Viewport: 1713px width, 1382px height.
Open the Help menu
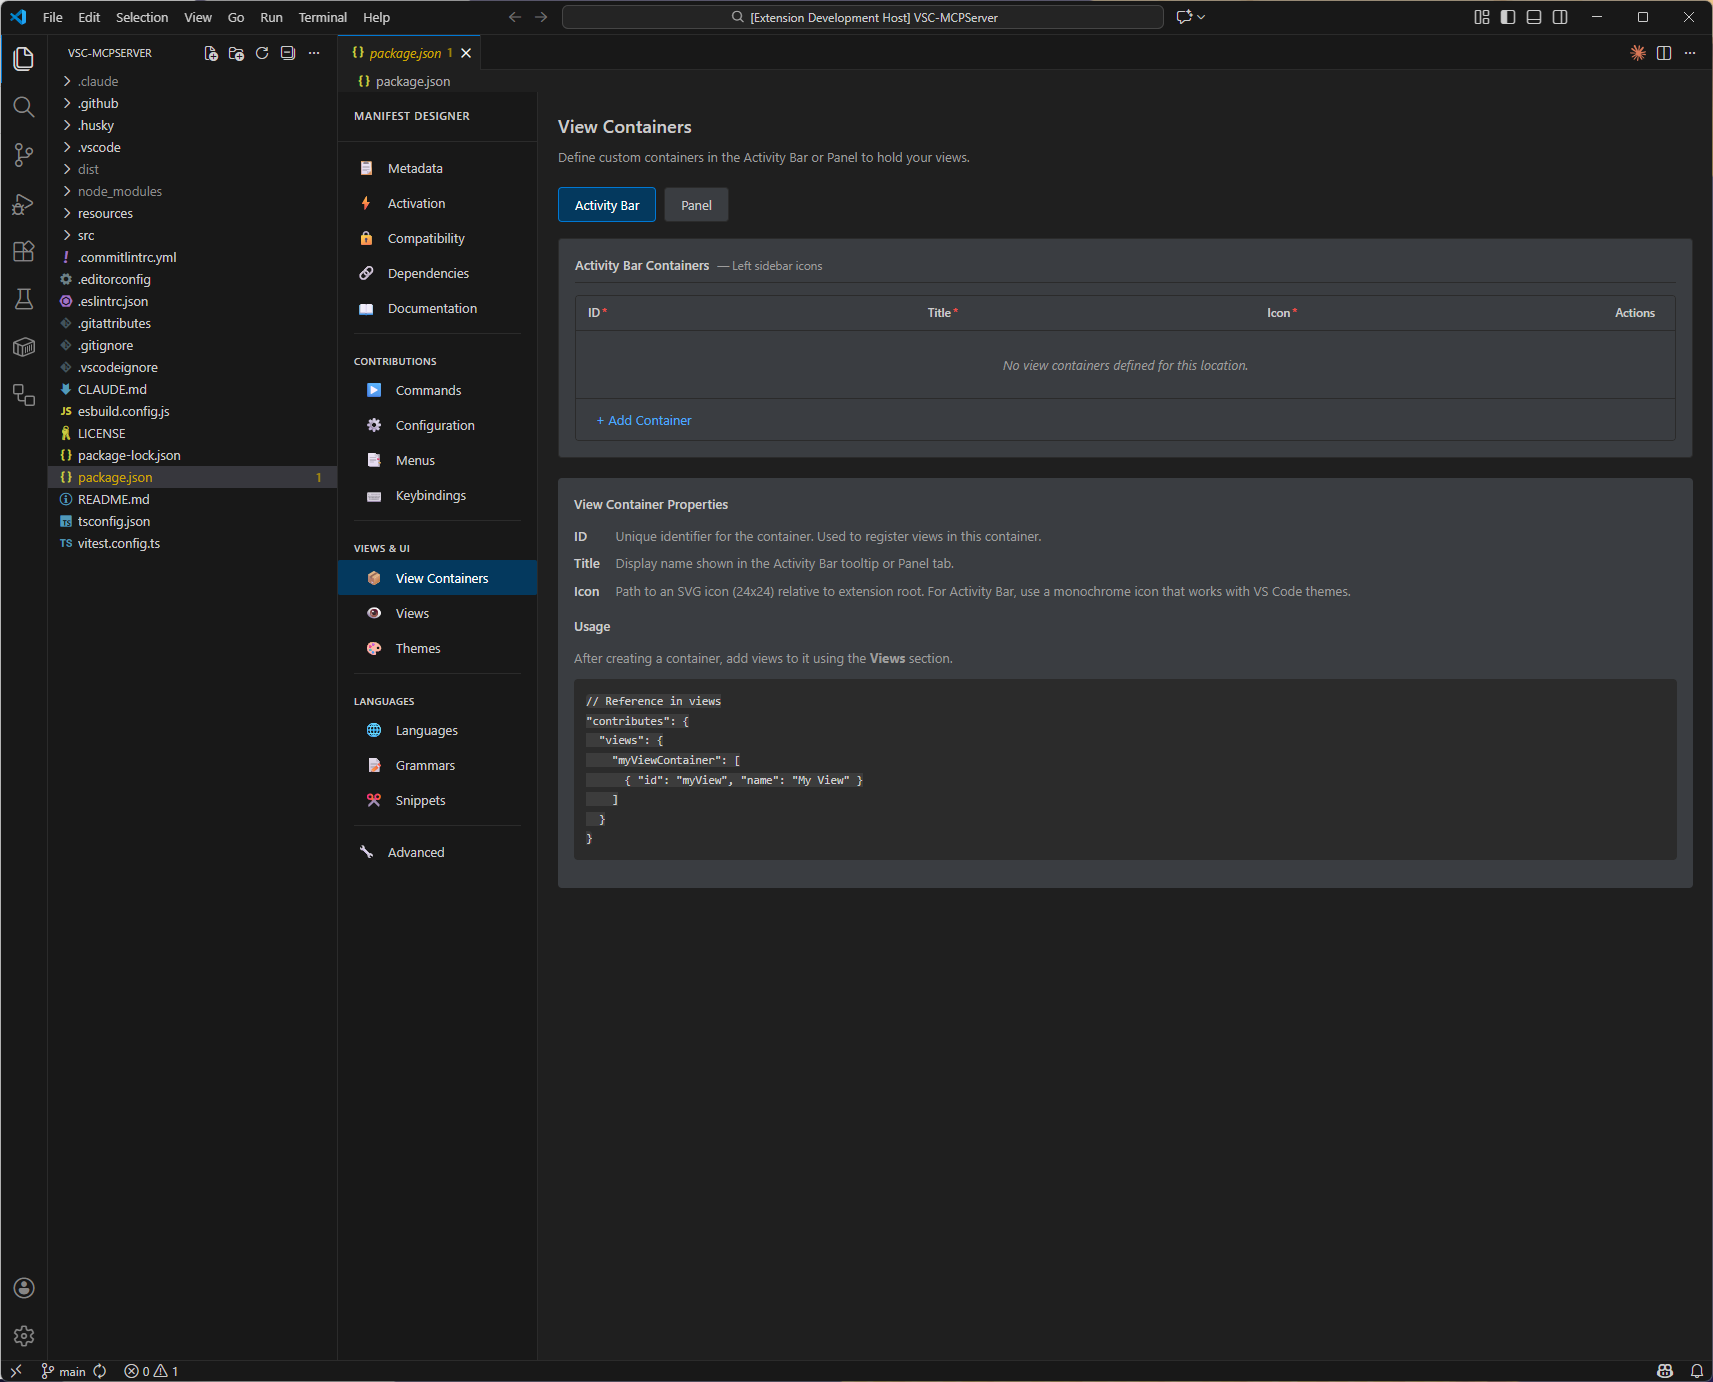[377, 17]
